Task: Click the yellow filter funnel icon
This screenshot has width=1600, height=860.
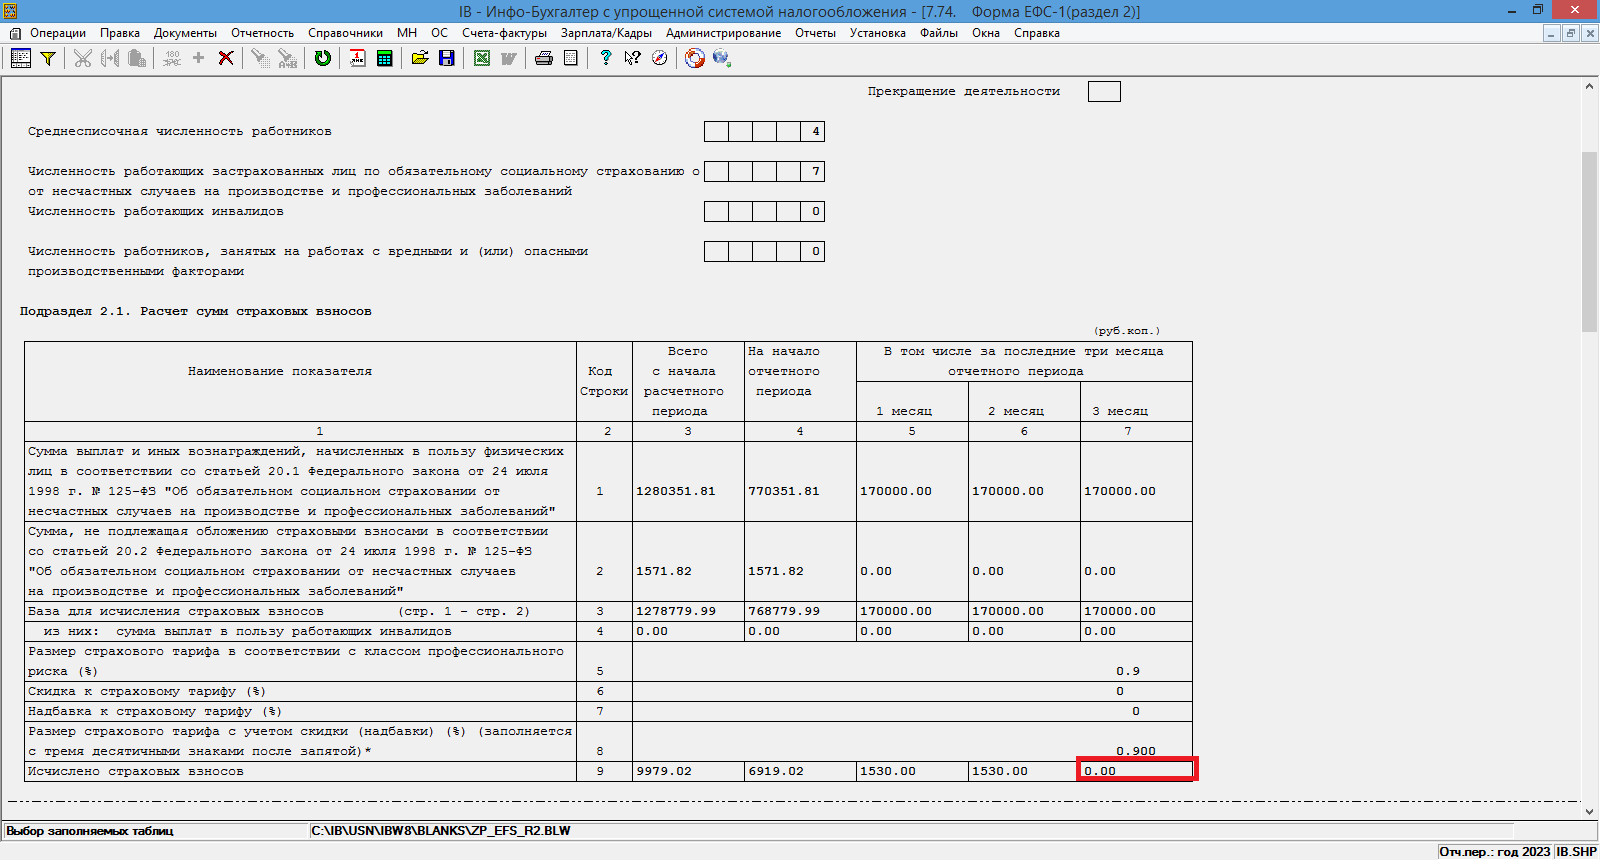Action: pyautogui.click(x=47, y=58)
